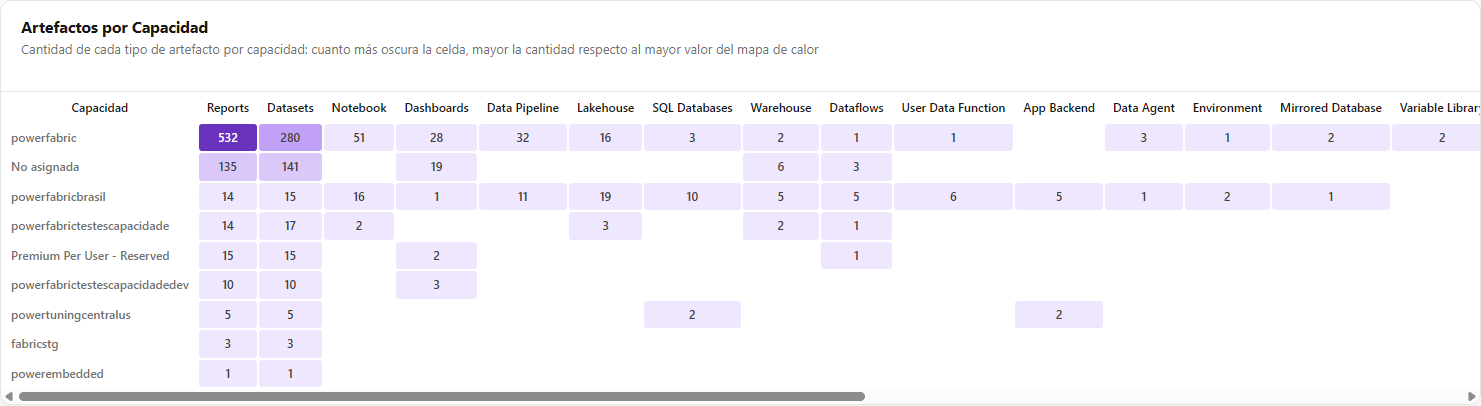Select the powertuningcentralus row label
This screenshot has height=406, width=1481.
[x=71, y=315]
